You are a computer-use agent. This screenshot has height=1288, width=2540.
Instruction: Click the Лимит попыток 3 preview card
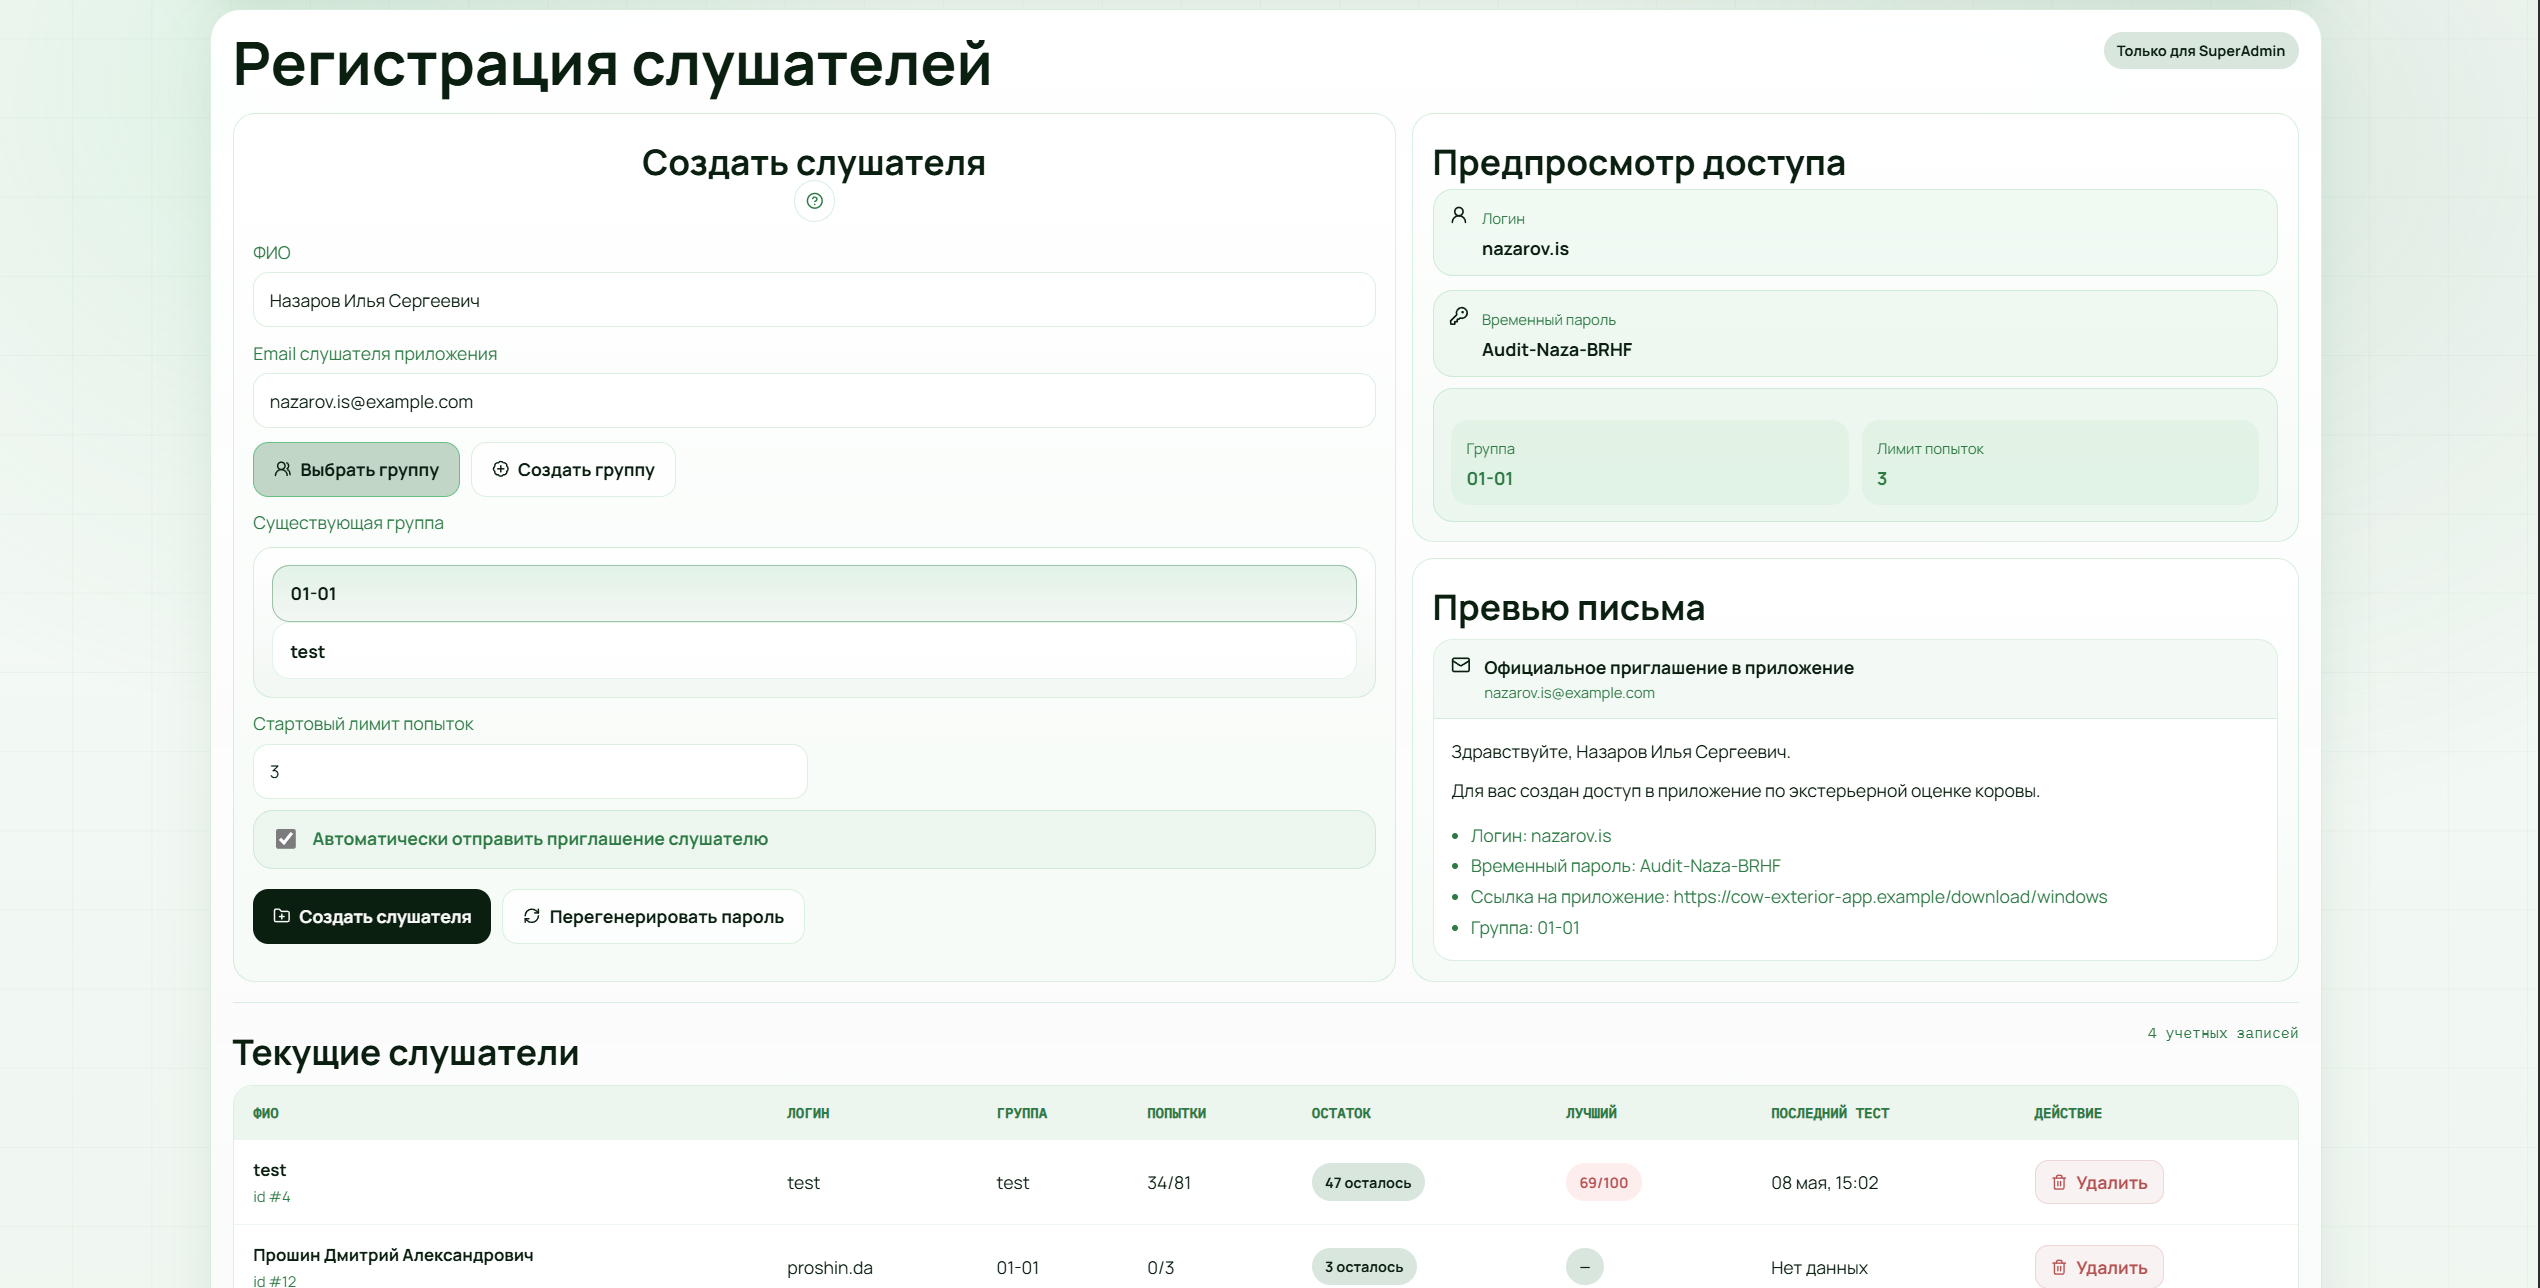tap(2060, 463)
